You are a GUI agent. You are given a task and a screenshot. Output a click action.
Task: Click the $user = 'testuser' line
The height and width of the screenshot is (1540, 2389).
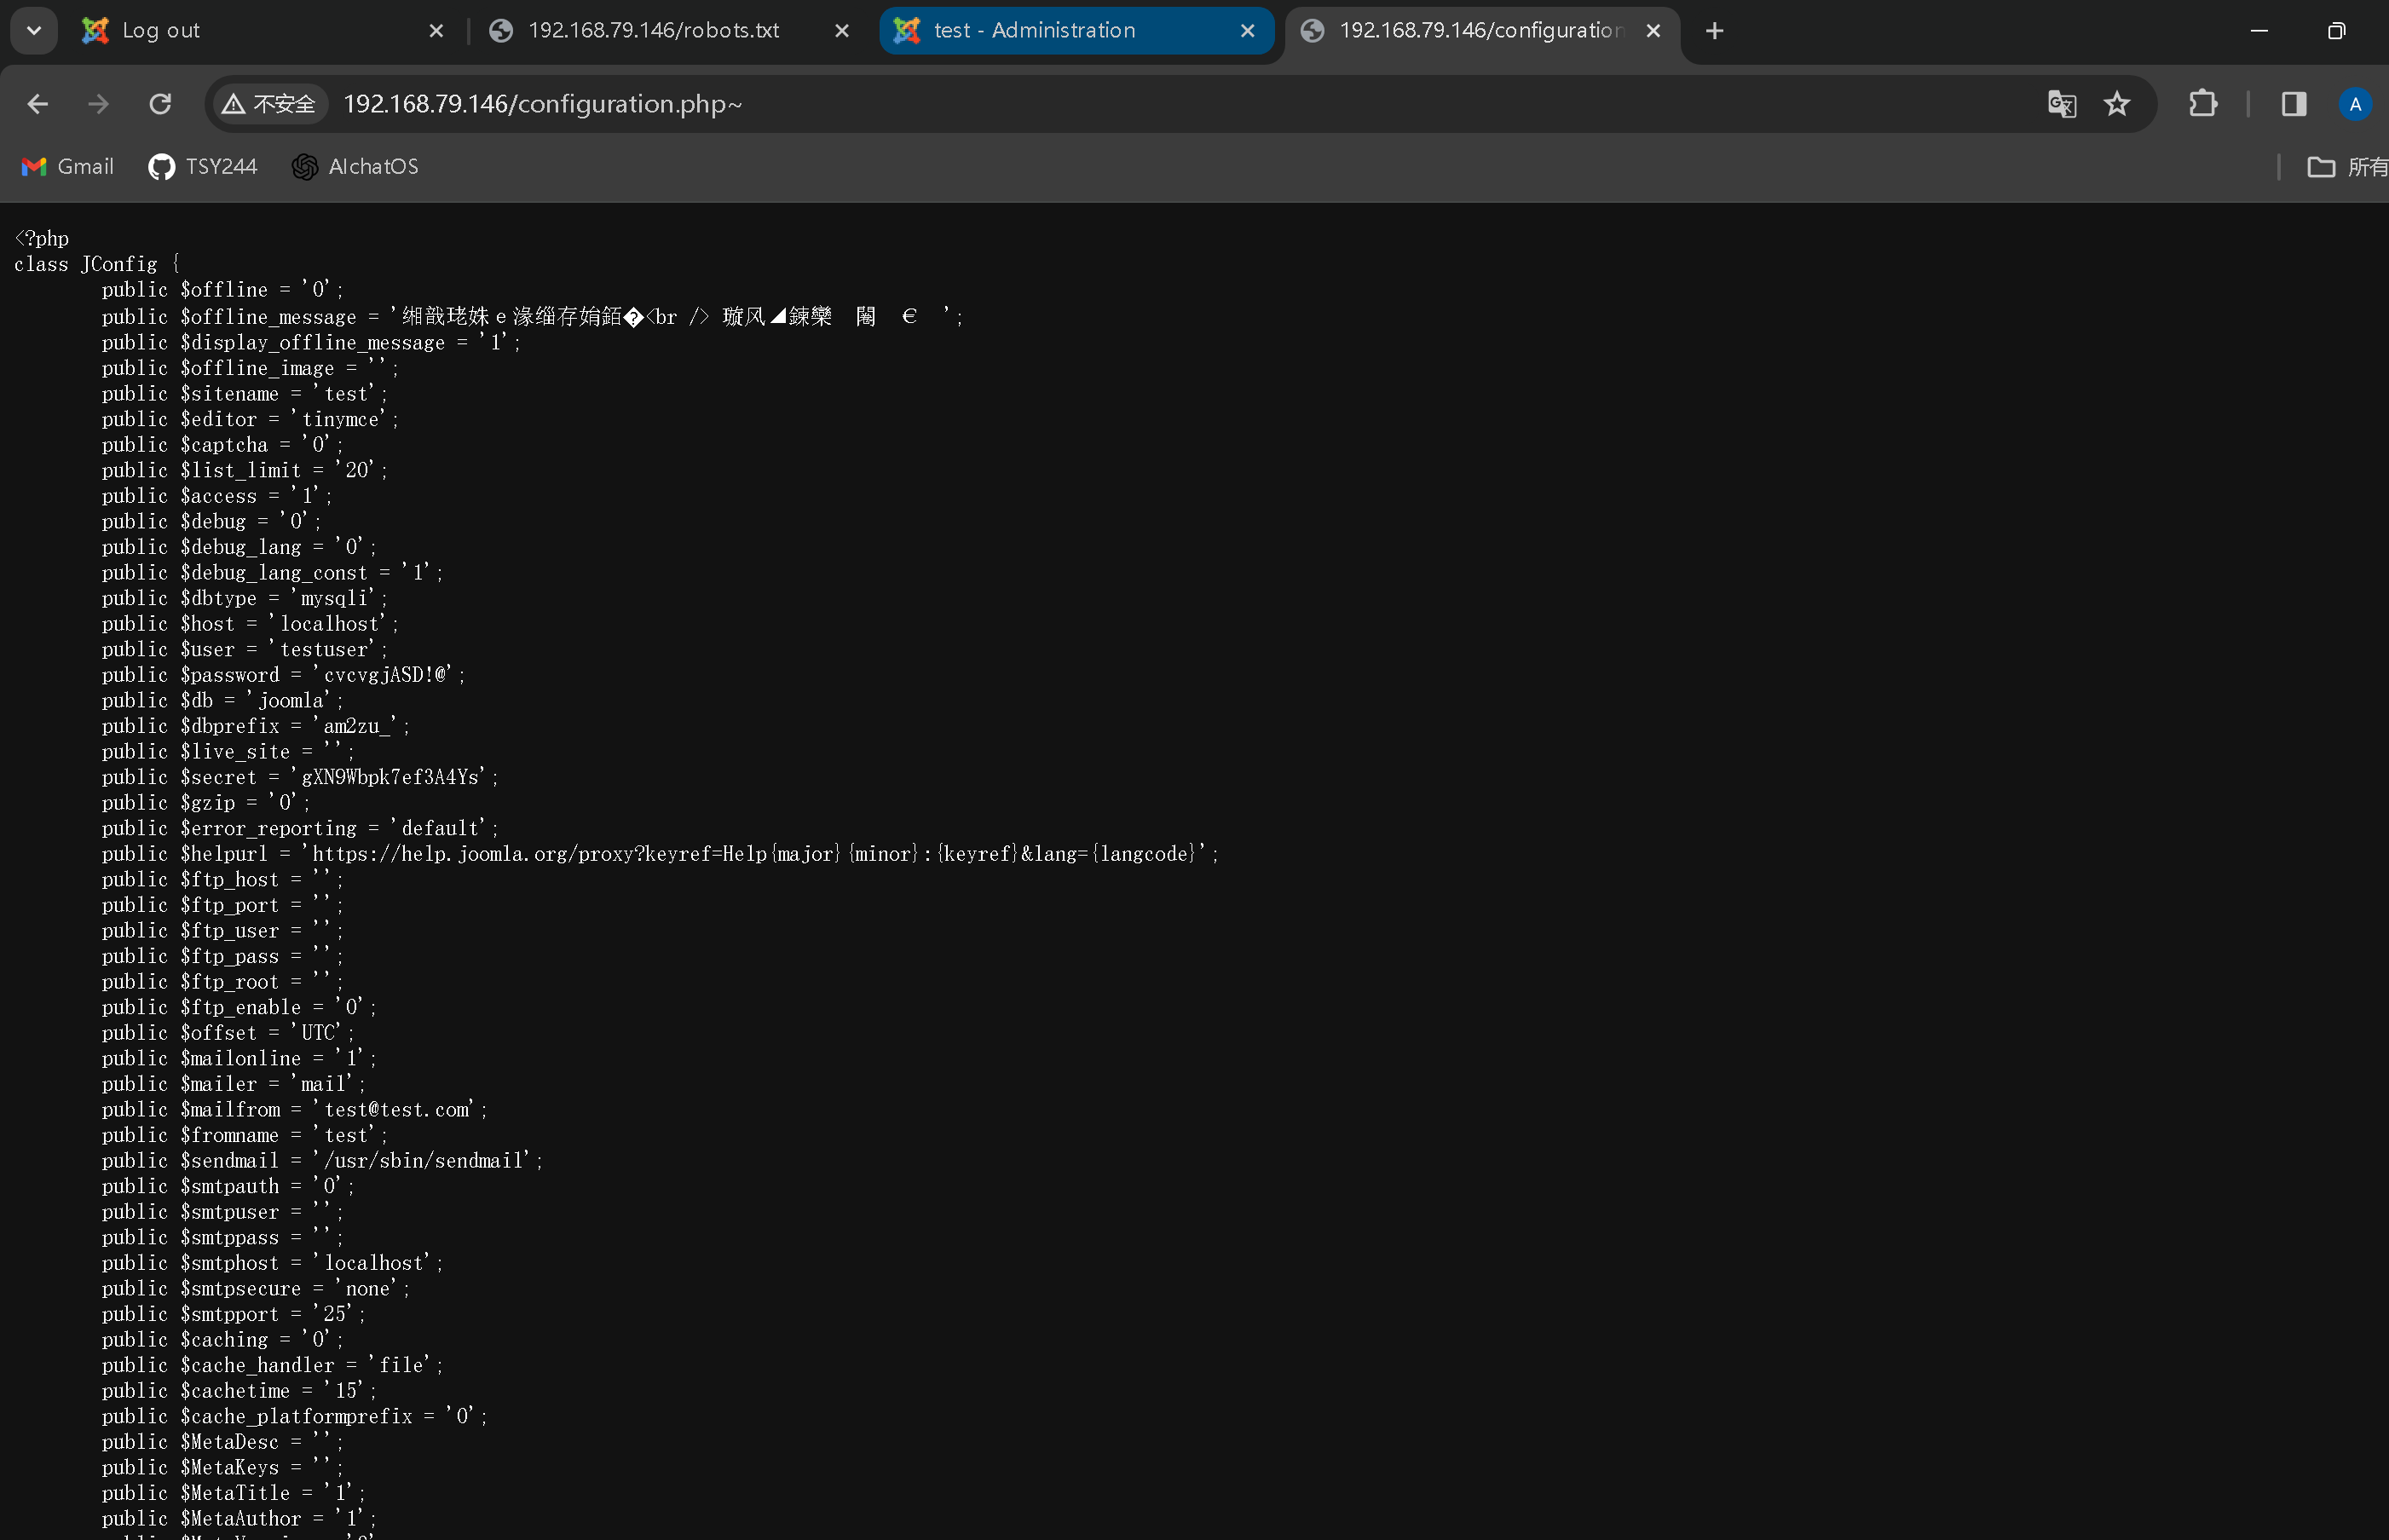244,650
